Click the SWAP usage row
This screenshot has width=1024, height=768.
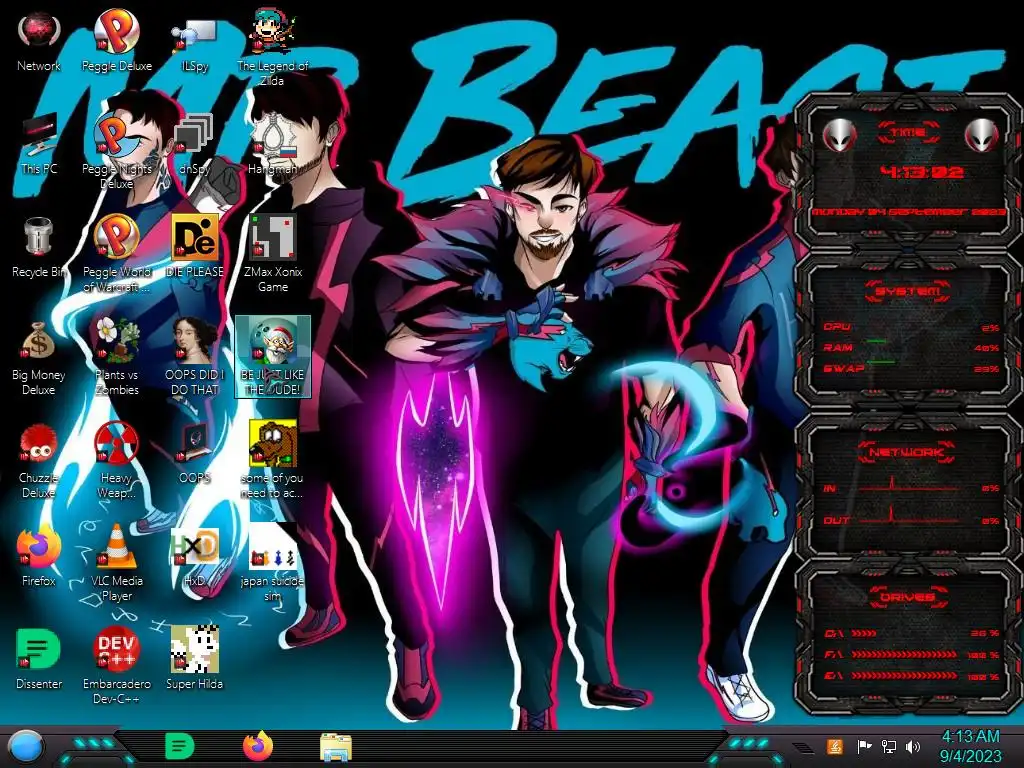911,368
